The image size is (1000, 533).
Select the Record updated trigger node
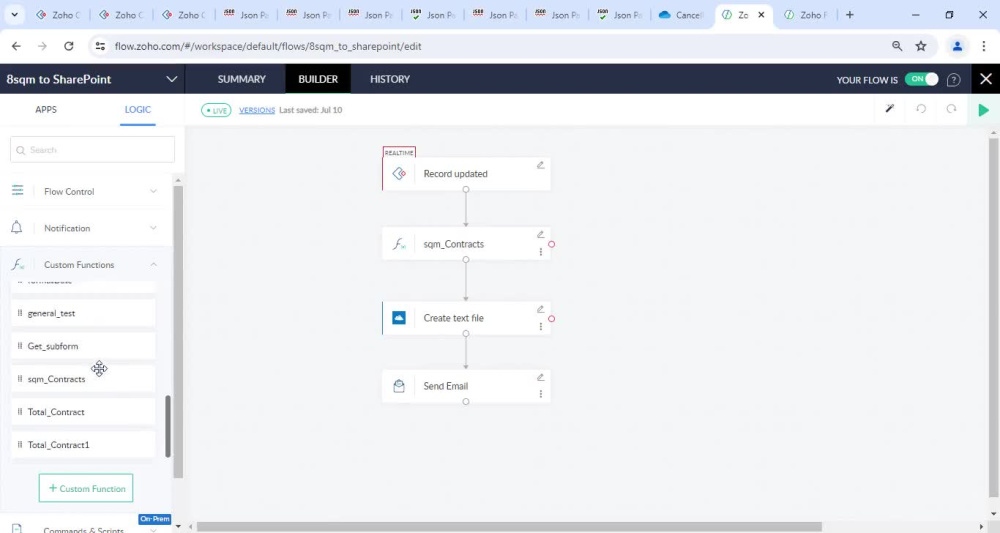(466, 173)
